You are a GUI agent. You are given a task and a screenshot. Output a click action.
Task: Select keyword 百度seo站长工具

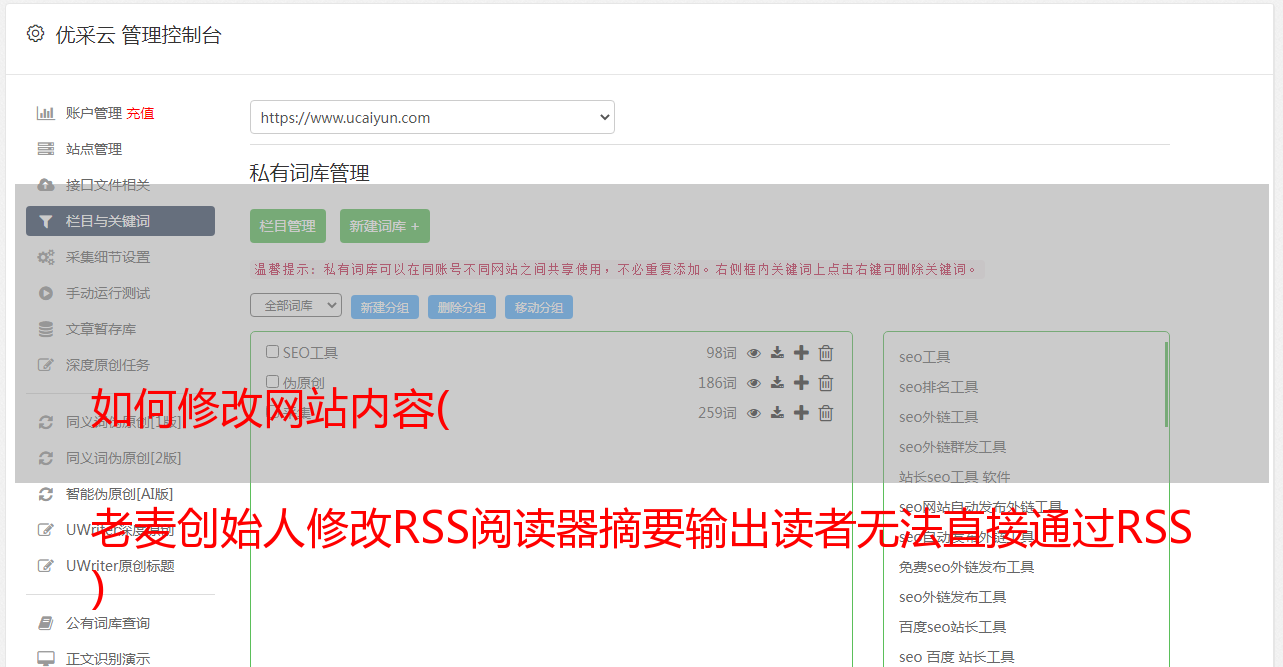[x=952, y=627]
